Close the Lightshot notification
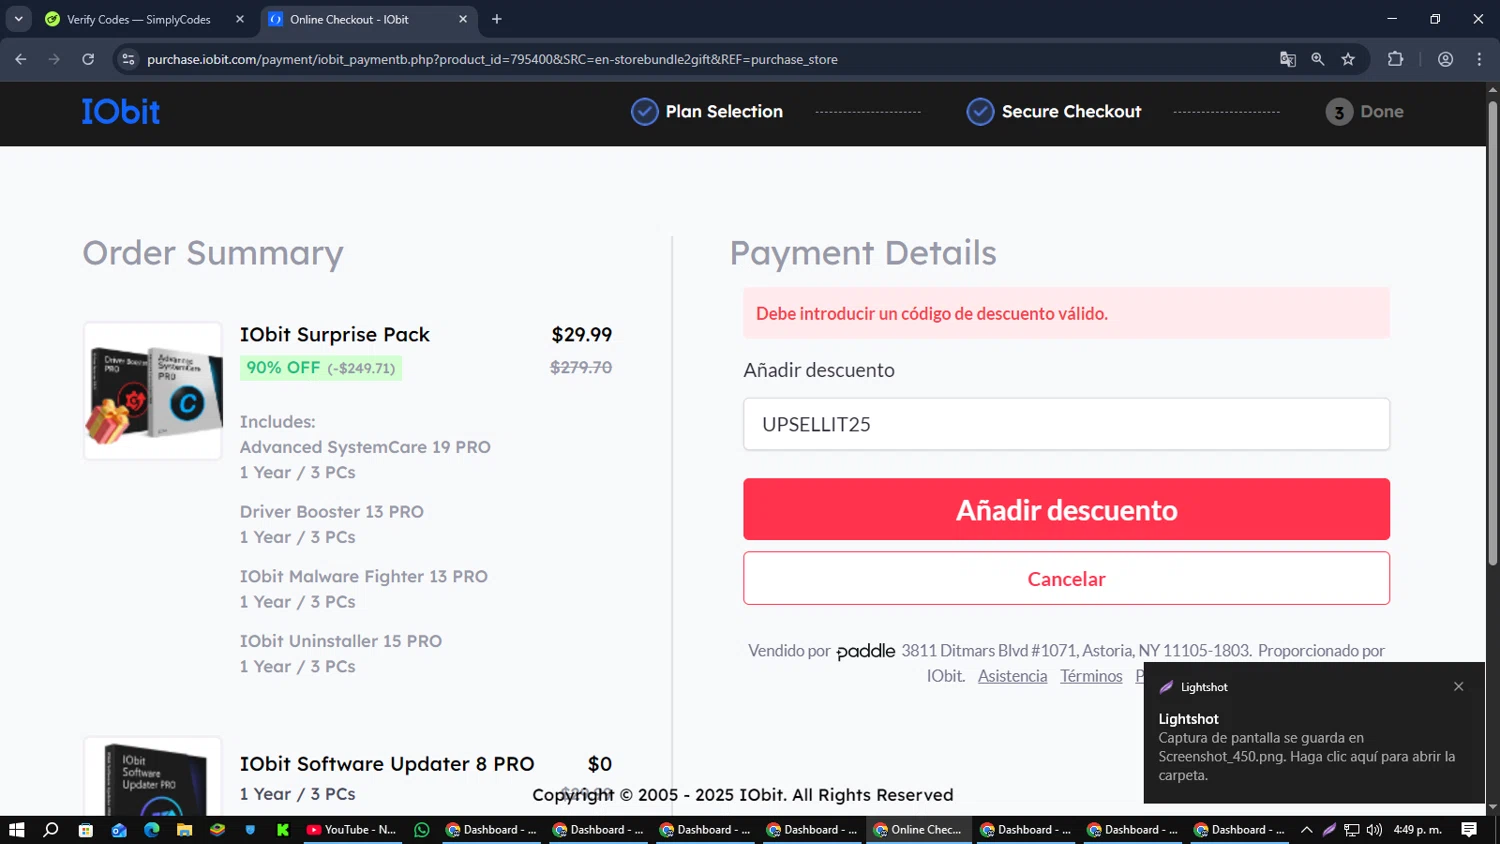Viewport: 1500px width, 844px height. coord(1459,686)
